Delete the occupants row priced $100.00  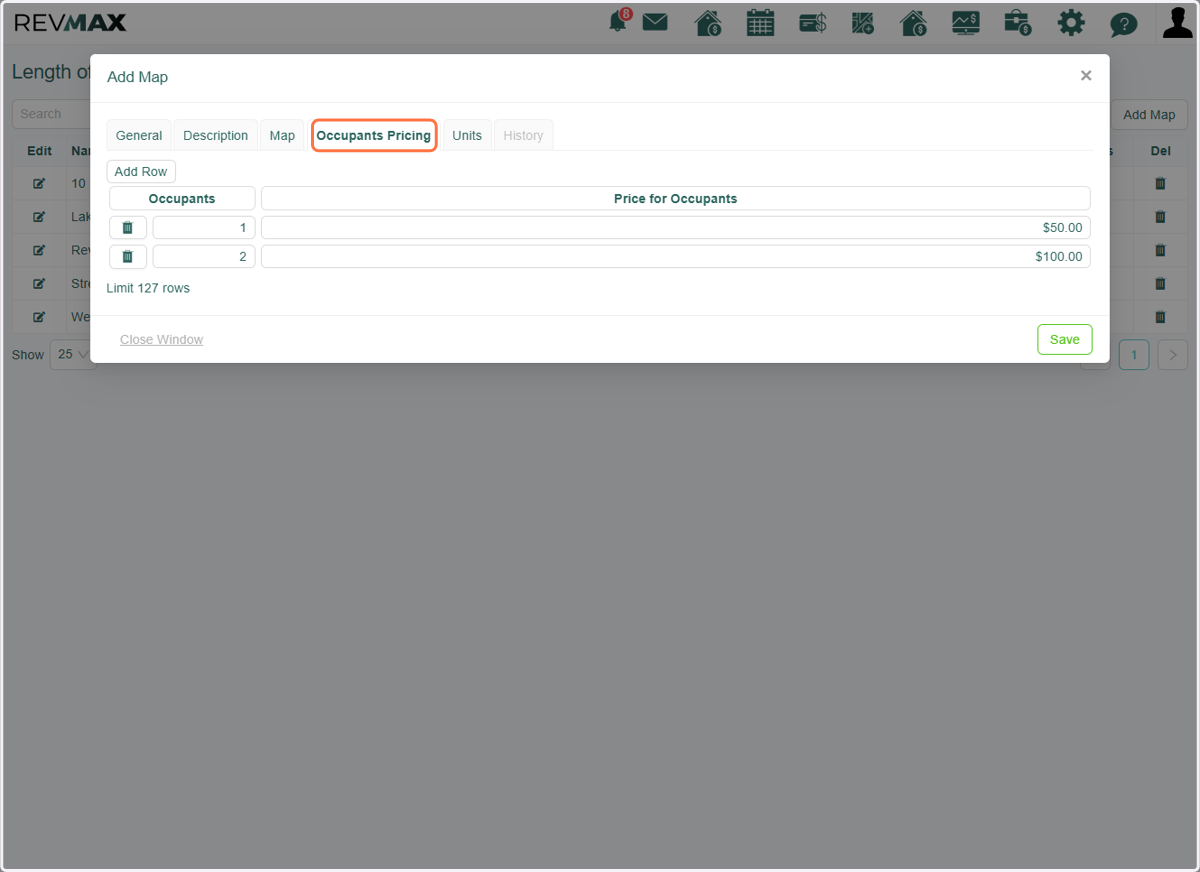click(128, 257)
